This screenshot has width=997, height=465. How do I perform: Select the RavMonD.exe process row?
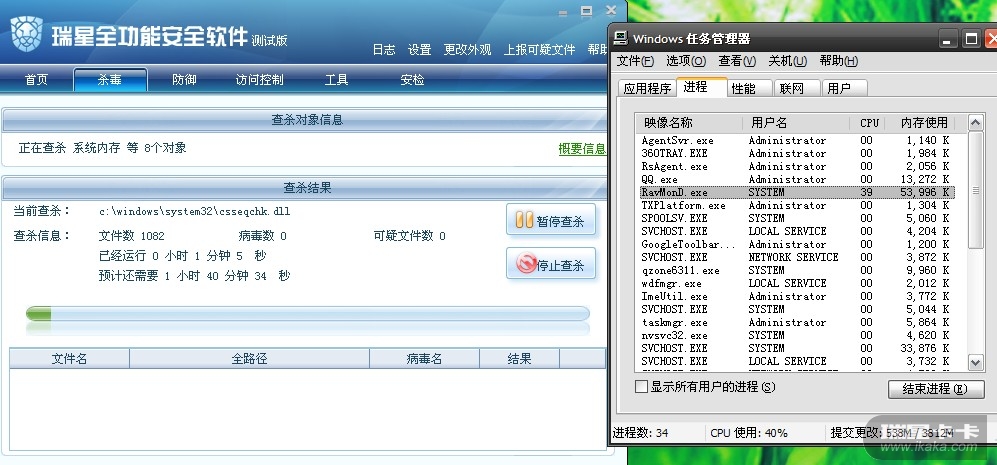796,192
